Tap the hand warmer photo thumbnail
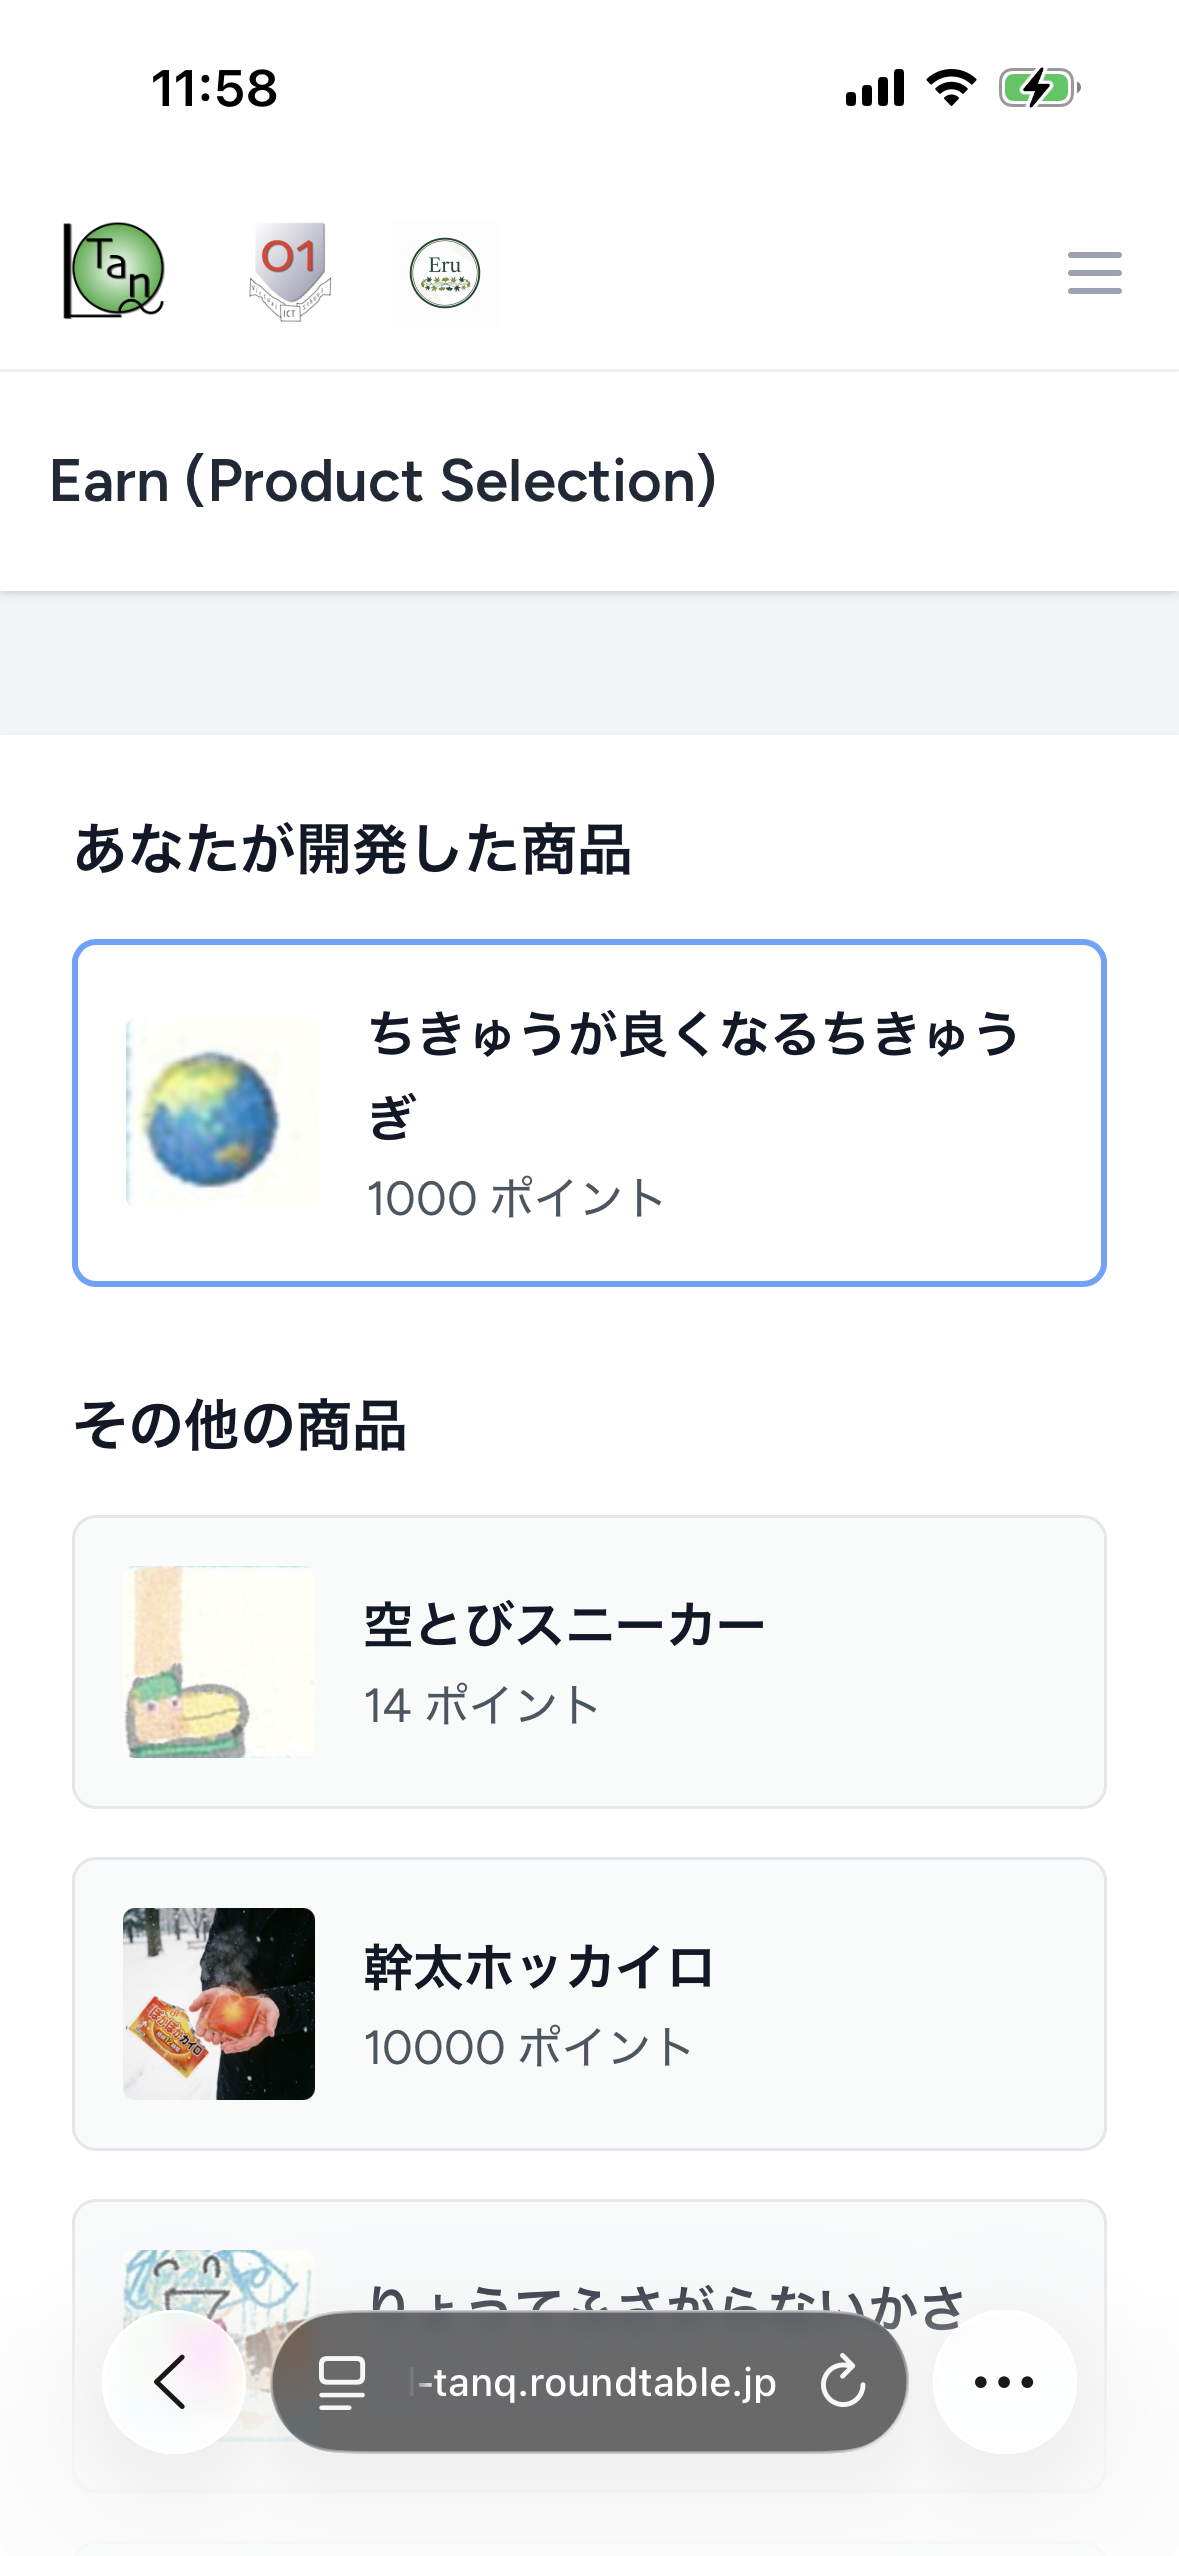The width and height of the screenshot is (1179, 2556). point(219,2003)
